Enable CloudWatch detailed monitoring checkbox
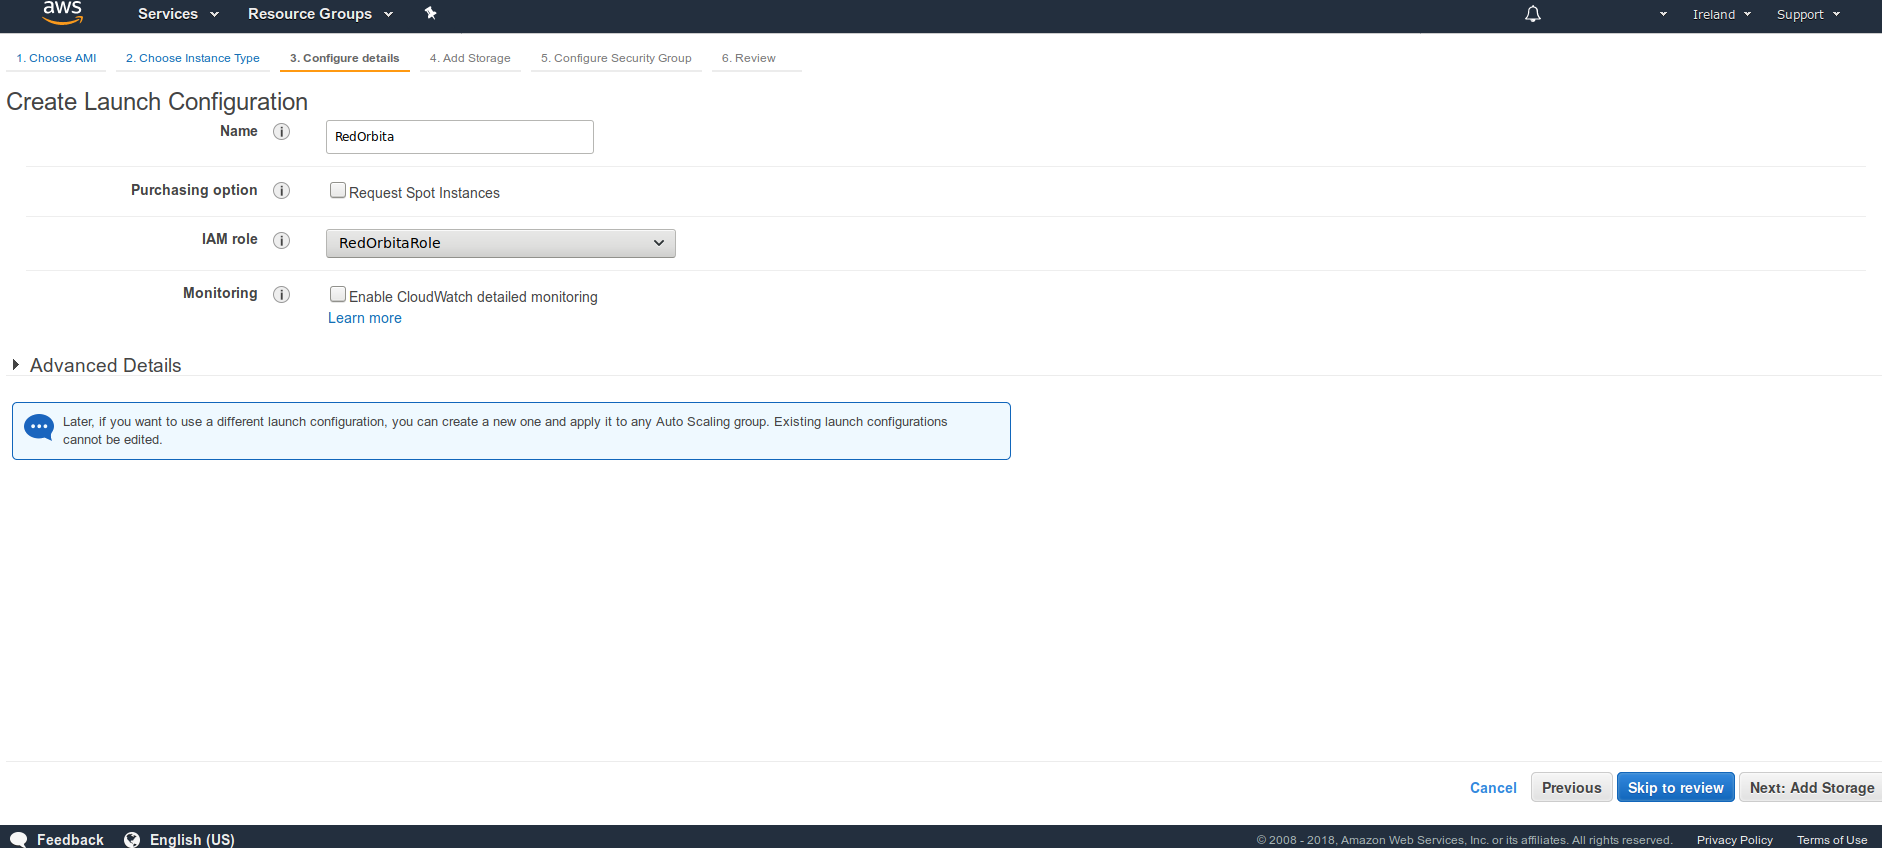The height and width of the screenshot is (848, 1882). (x=338, y=295)
